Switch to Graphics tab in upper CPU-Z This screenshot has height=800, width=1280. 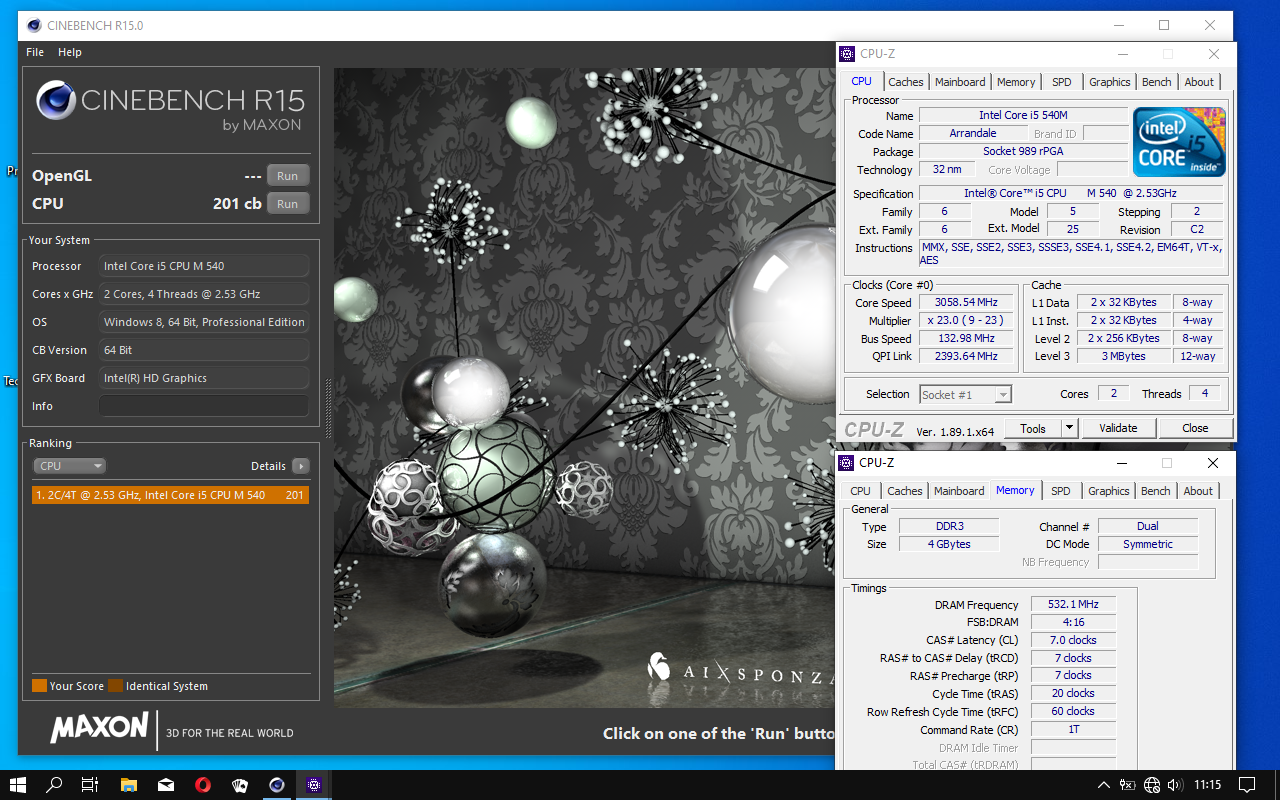[1110, 82]
